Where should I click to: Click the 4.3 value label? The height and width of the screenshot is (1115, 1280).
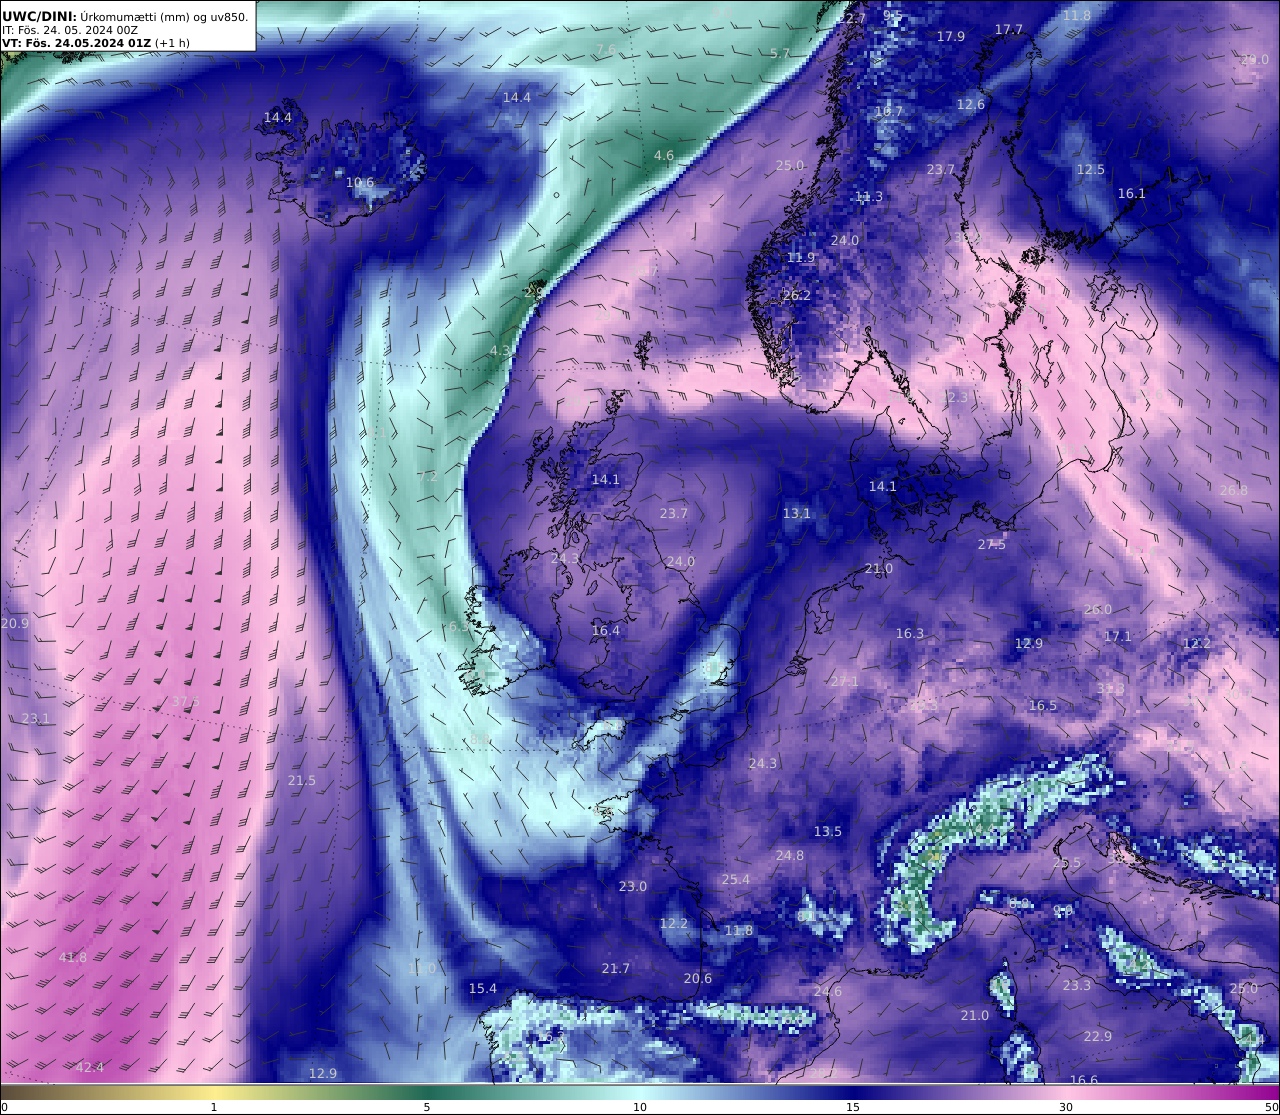(500, 351)
